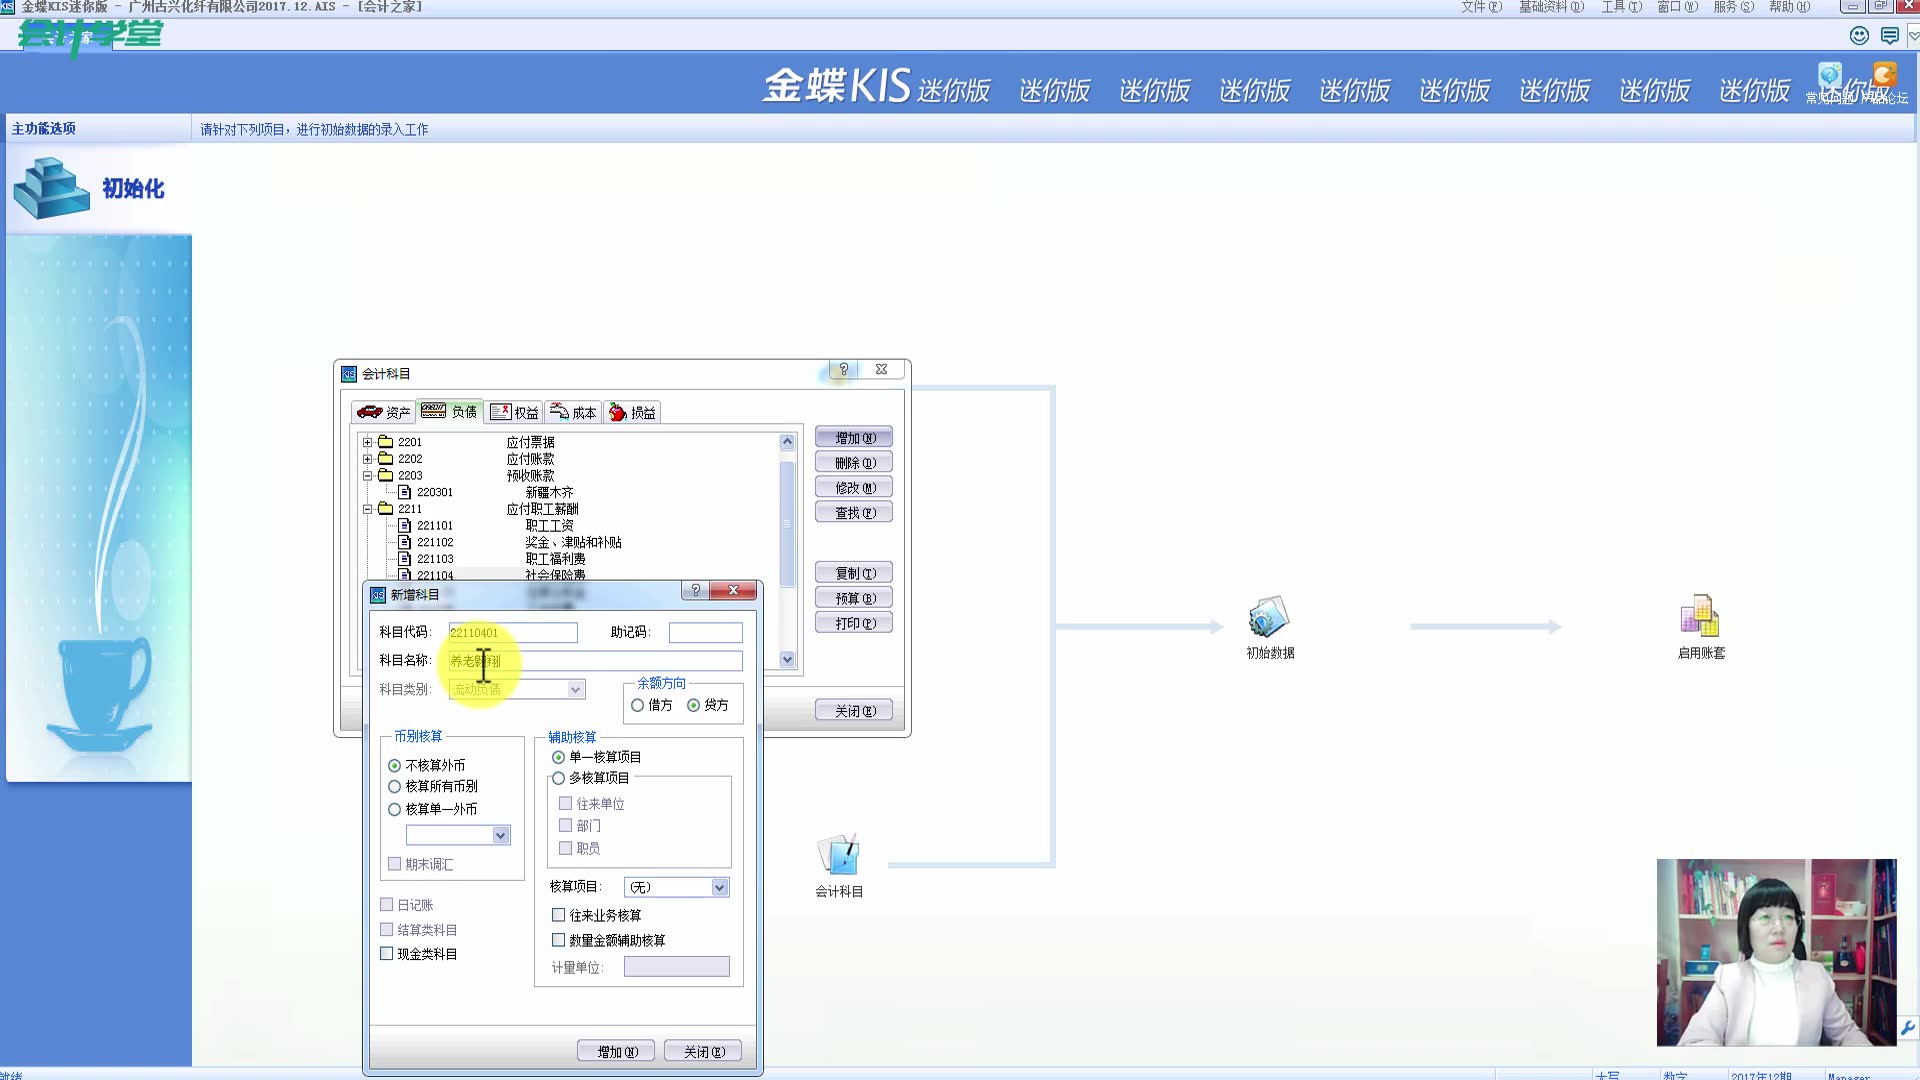1920x1080 pixels.
Task: Click the smiley emoticon icon top right
Action: click(x=1857, y=35)
